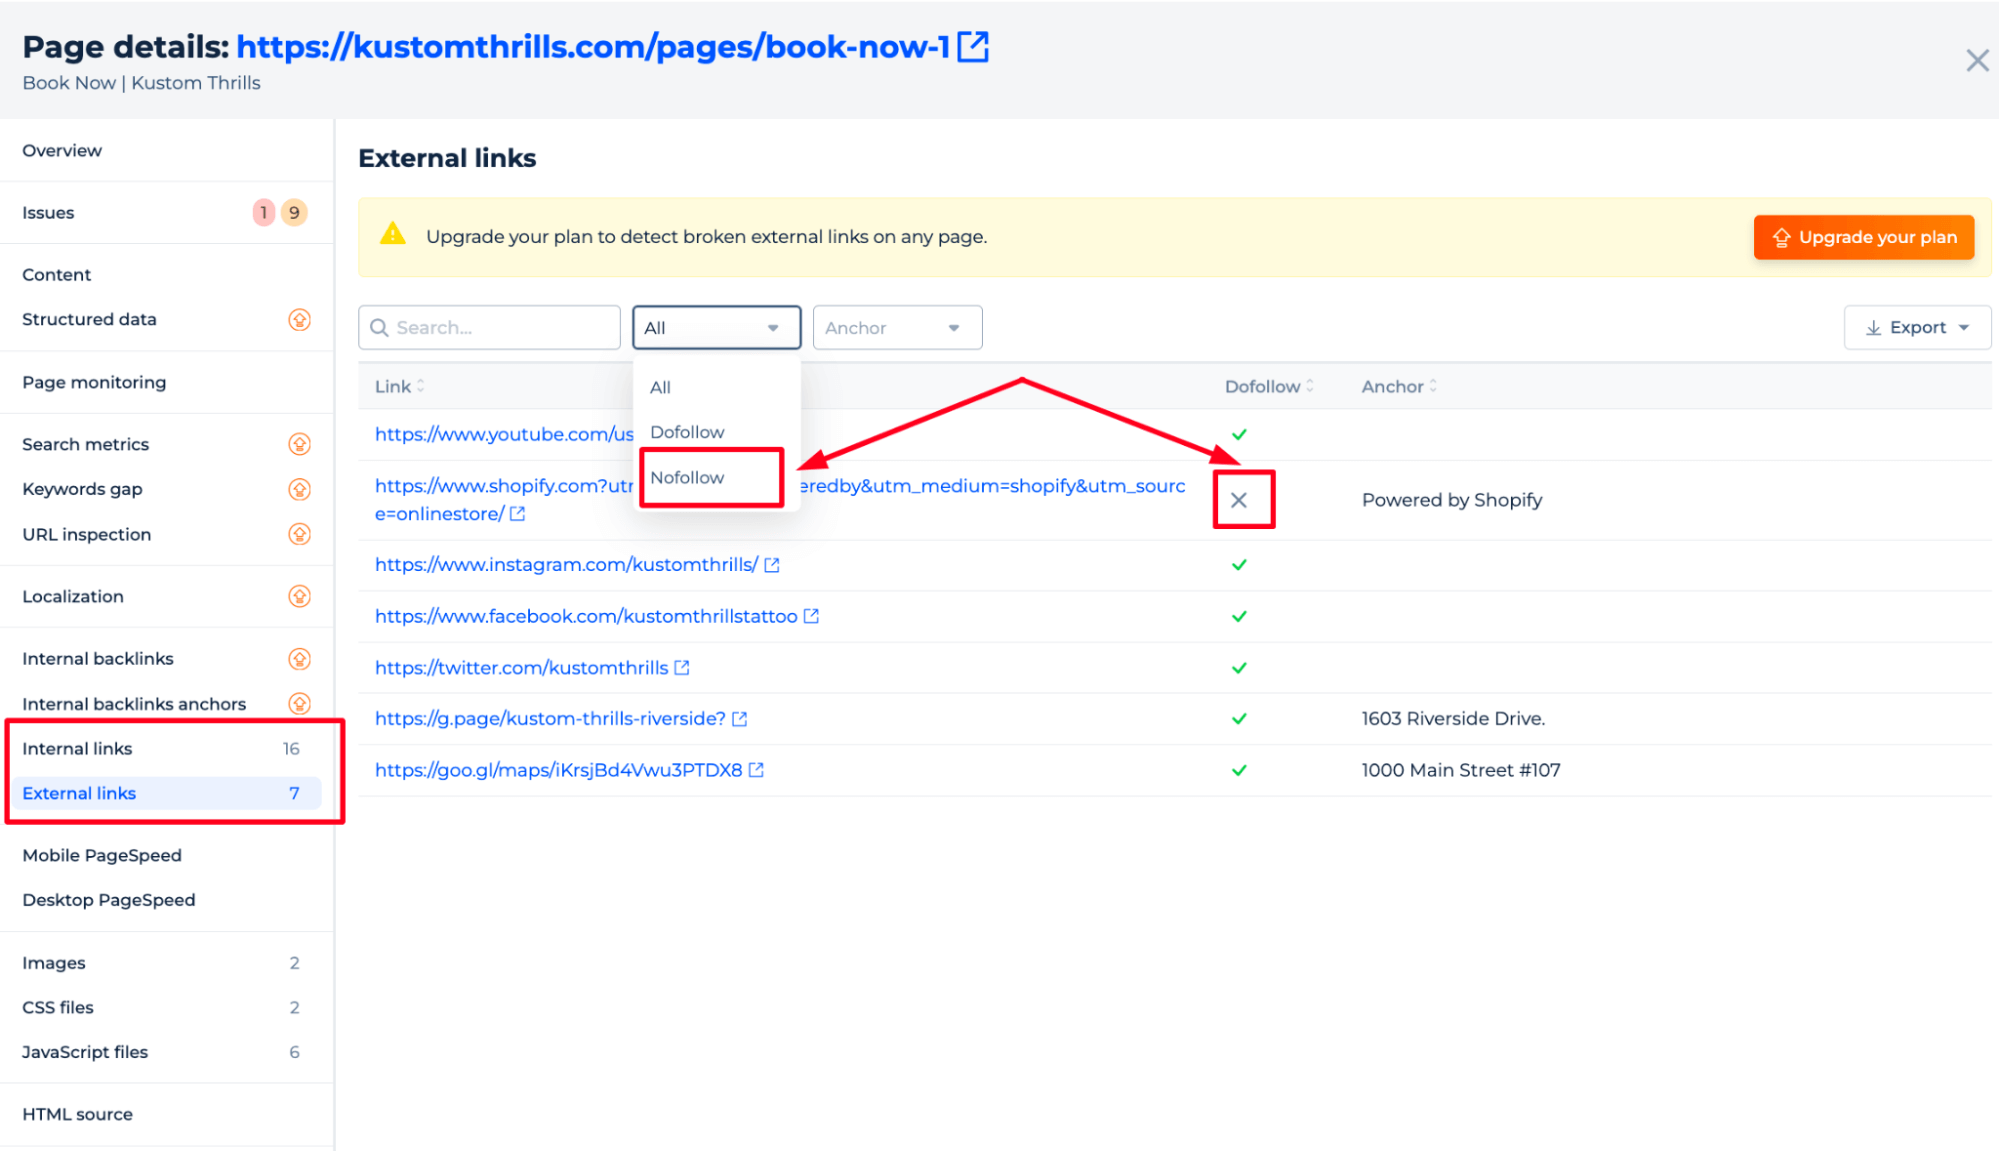Open the All link type filter dropdown

pyautogui.click(x=716, y=328)
